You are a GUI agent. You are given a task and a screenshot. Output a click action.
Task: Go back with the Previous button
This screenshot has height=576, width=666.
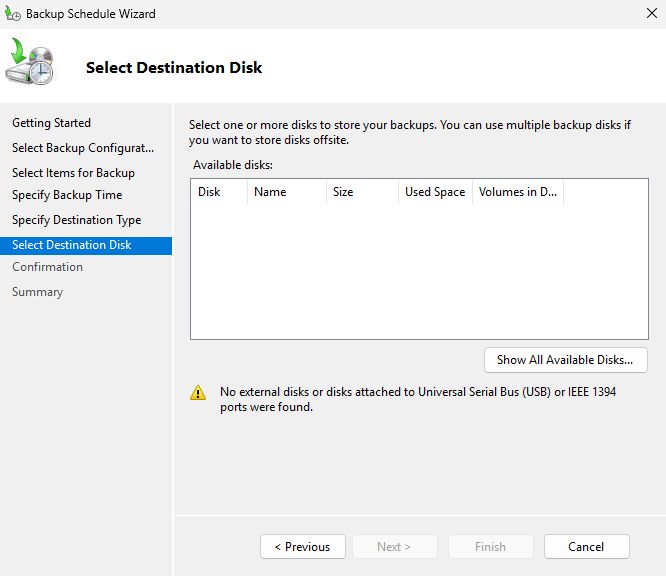coord(303,547)
